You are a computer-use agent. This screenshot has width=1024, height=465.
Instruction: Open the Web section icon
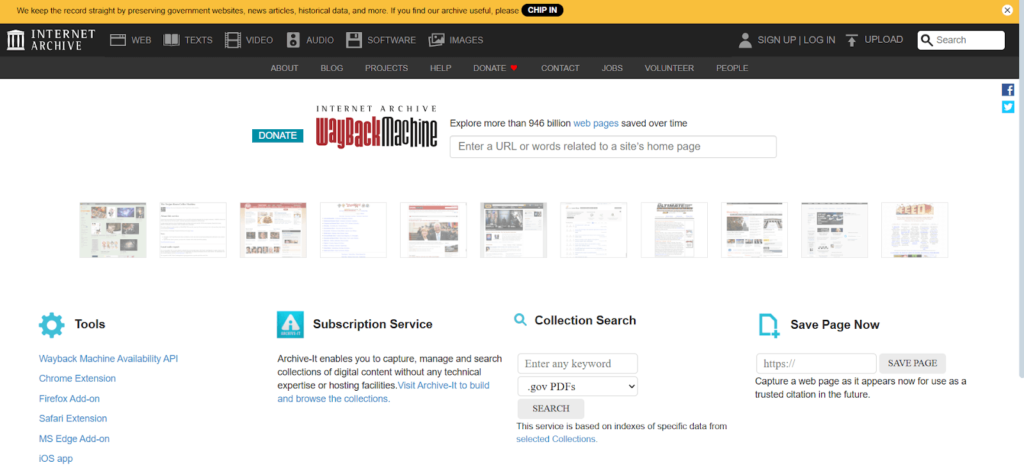point(118,40)
